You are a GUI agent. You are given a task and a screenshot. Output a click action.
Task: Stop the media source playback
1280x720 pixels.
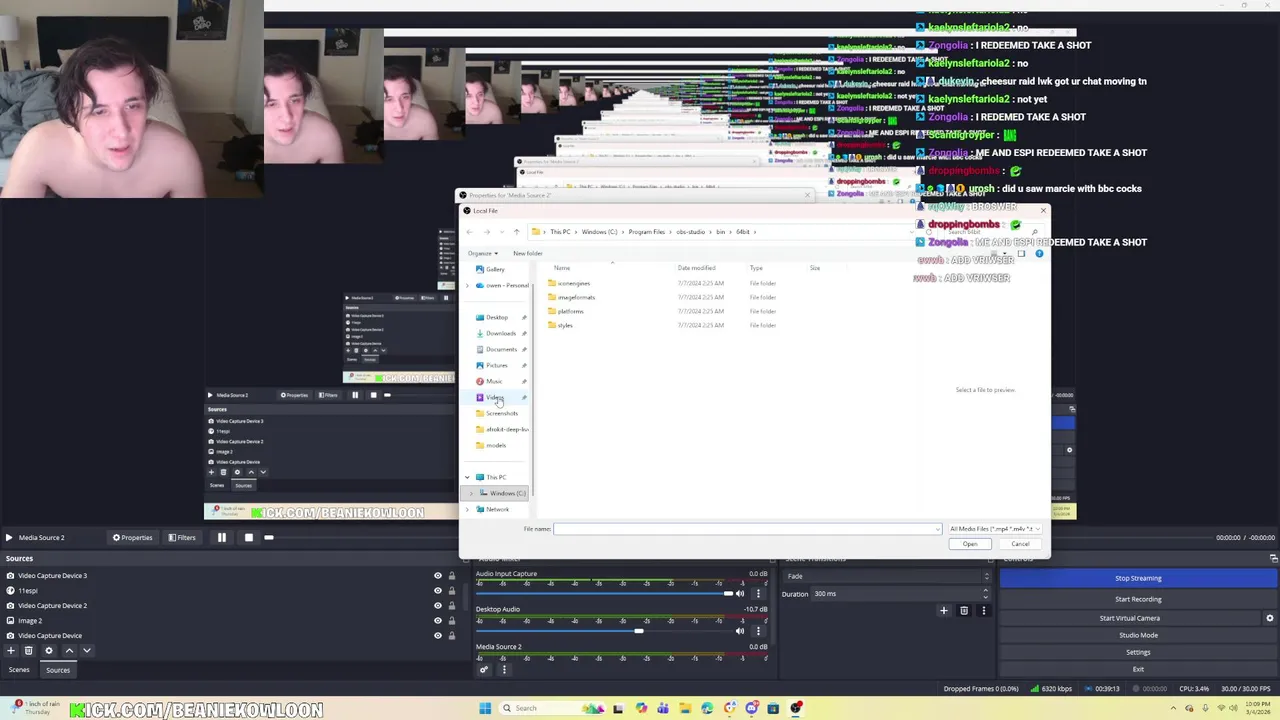(x=249, y=537)
